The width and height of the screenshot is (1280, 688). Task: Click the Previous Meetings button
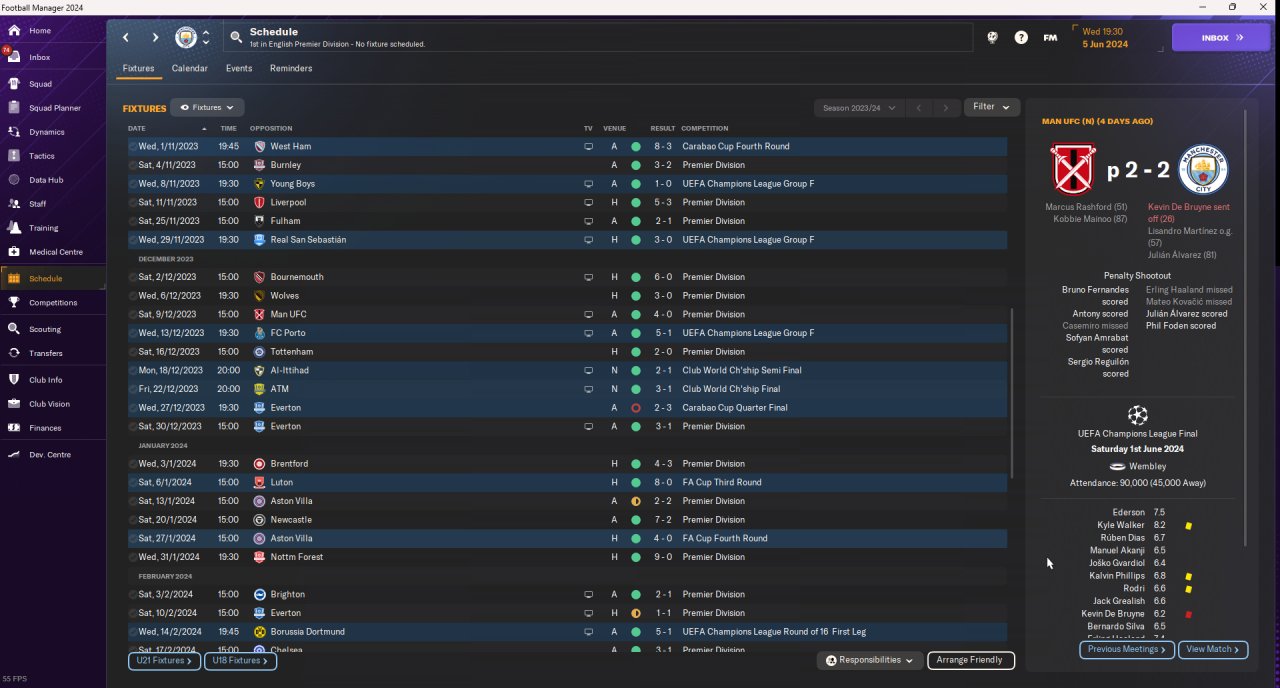pyautogui.click(x=1127, y=650)
